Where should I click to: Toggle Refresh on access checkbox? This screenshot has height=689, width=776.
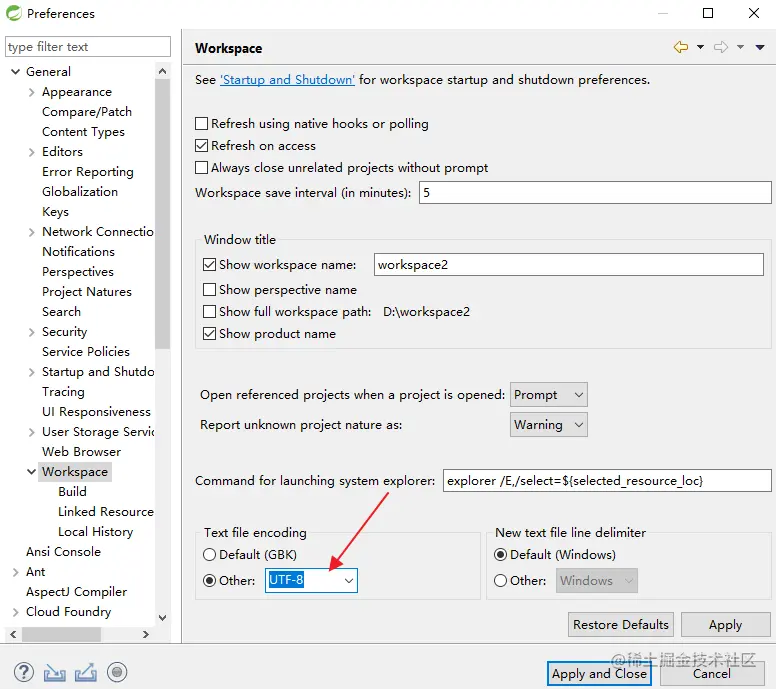tap(201, 146)
